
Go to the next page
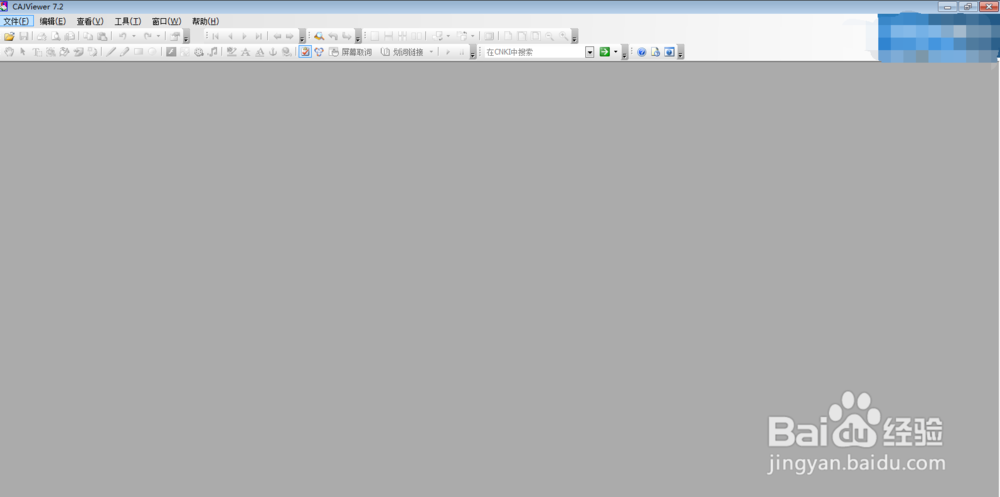[x=244, y=36]
